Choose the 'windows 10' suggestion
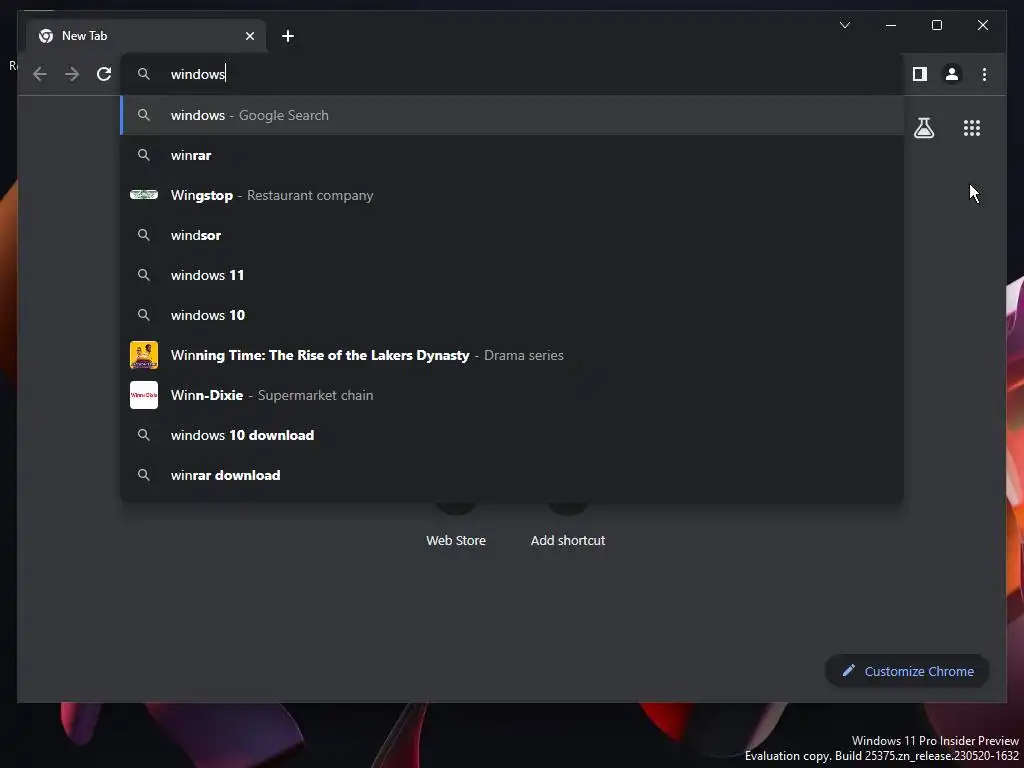This screenshot has width=1024, height=768. pyautogui.click(x=512, y=315)
